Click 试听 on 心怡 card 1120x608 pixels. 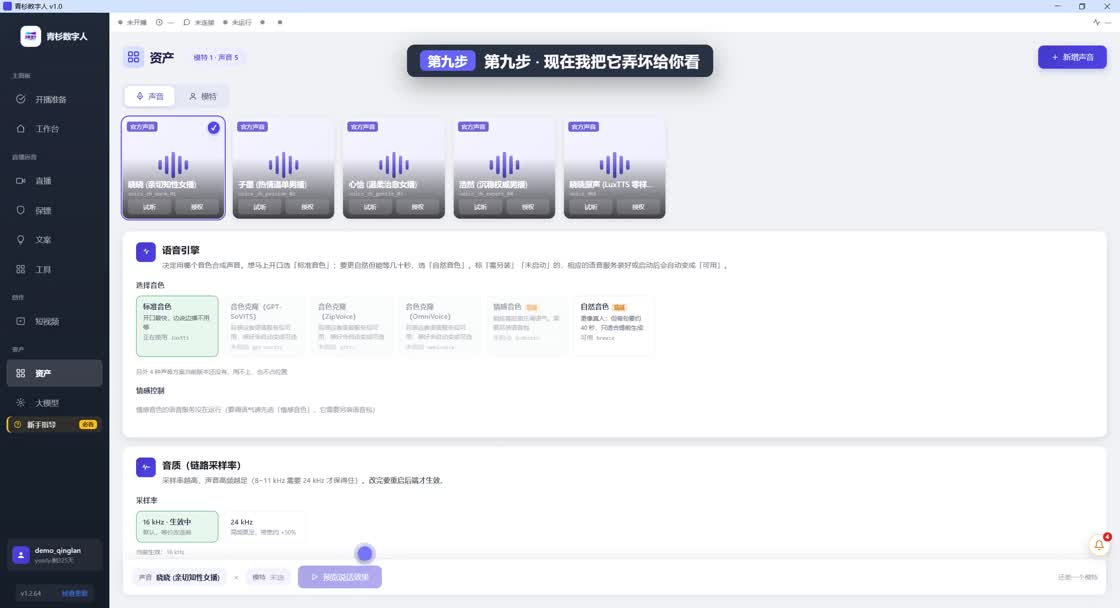point(370,207)
